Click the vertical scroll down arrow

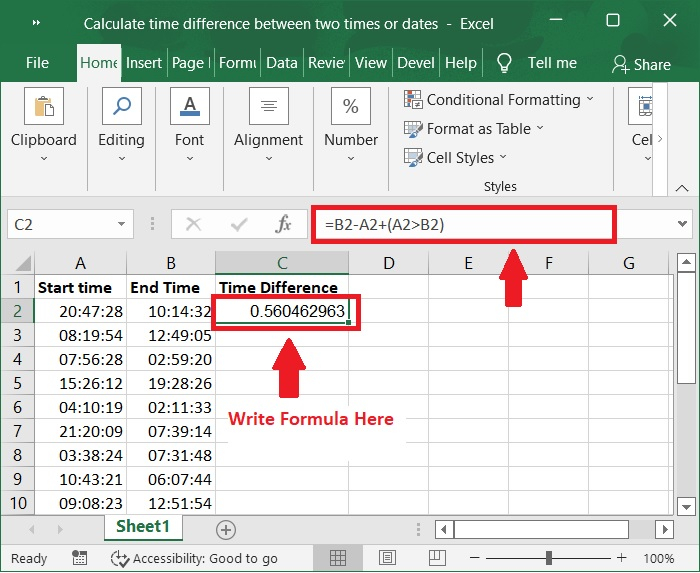coord(686,507)
